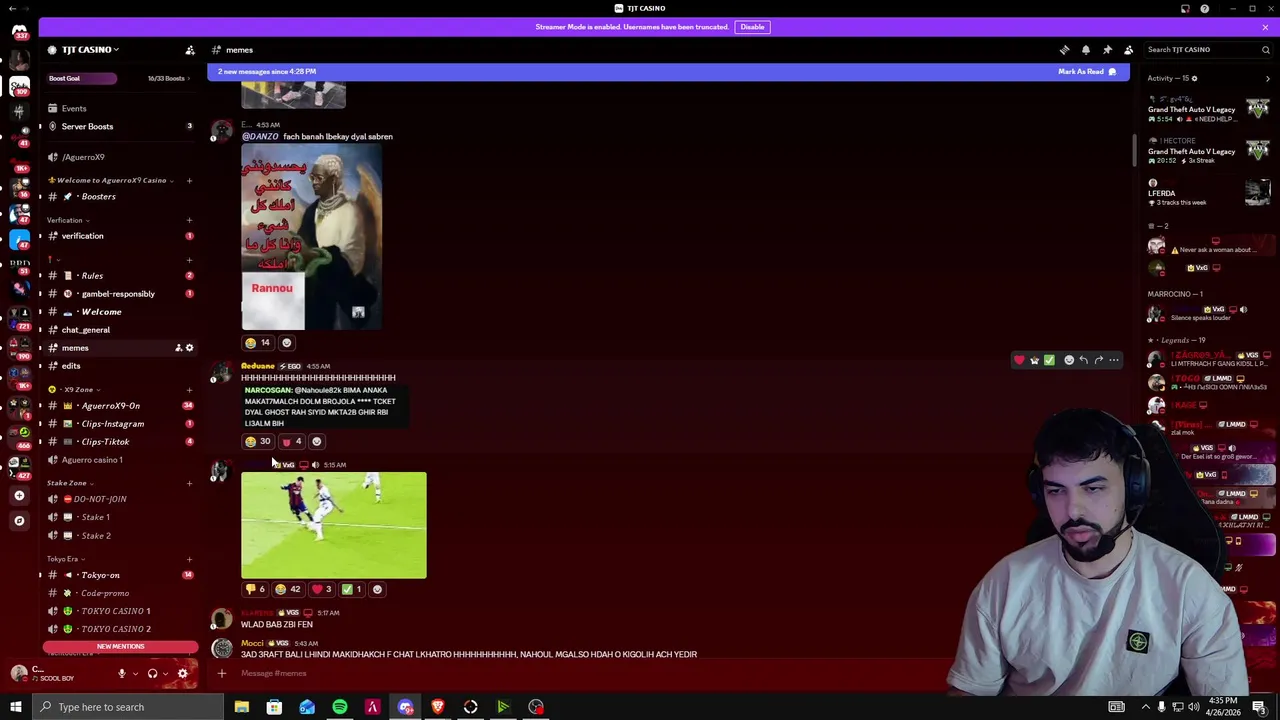Click the Search TJT CASINO field
Viewport: 1280px width, 720px height.
pyautogui.click(x=1208, y=50)
